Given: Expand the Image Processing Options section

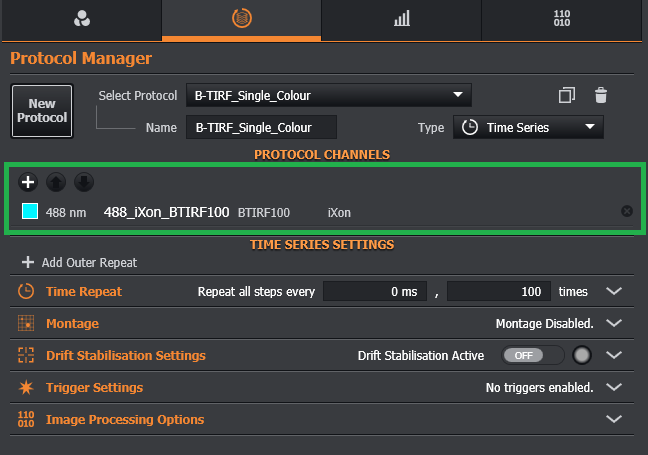Looking at the screenshot, I should [x=614, y=419].
